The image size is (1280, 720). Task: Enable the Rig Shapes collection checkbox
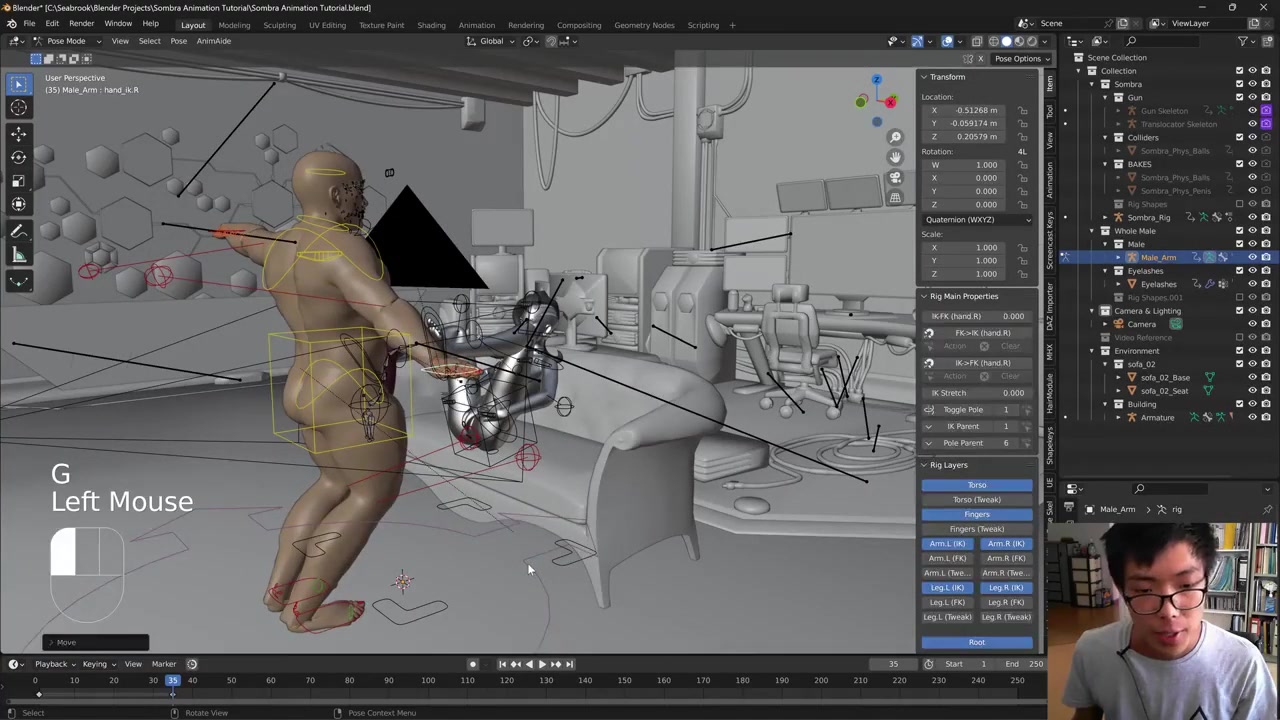(1239, 204)
